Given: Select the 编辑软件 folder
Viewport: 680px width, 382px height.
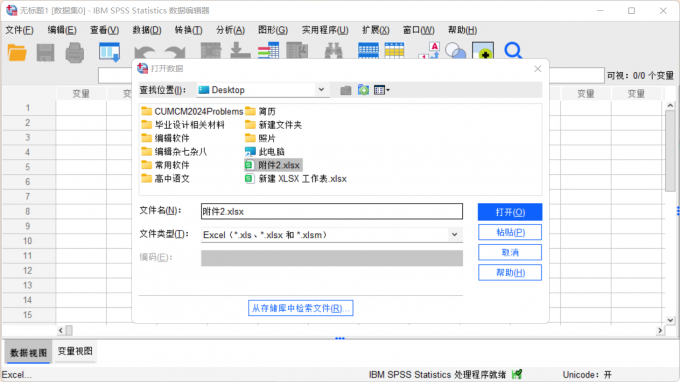Looking at the screenshot, I should click(x=166, y=138).
